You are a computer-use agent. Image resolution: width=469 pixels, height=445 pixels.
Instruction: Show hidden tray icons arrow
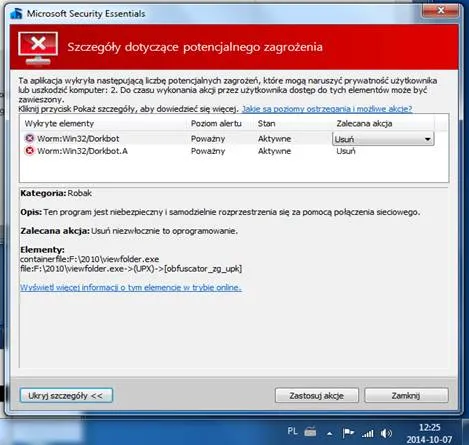point(329,434)
